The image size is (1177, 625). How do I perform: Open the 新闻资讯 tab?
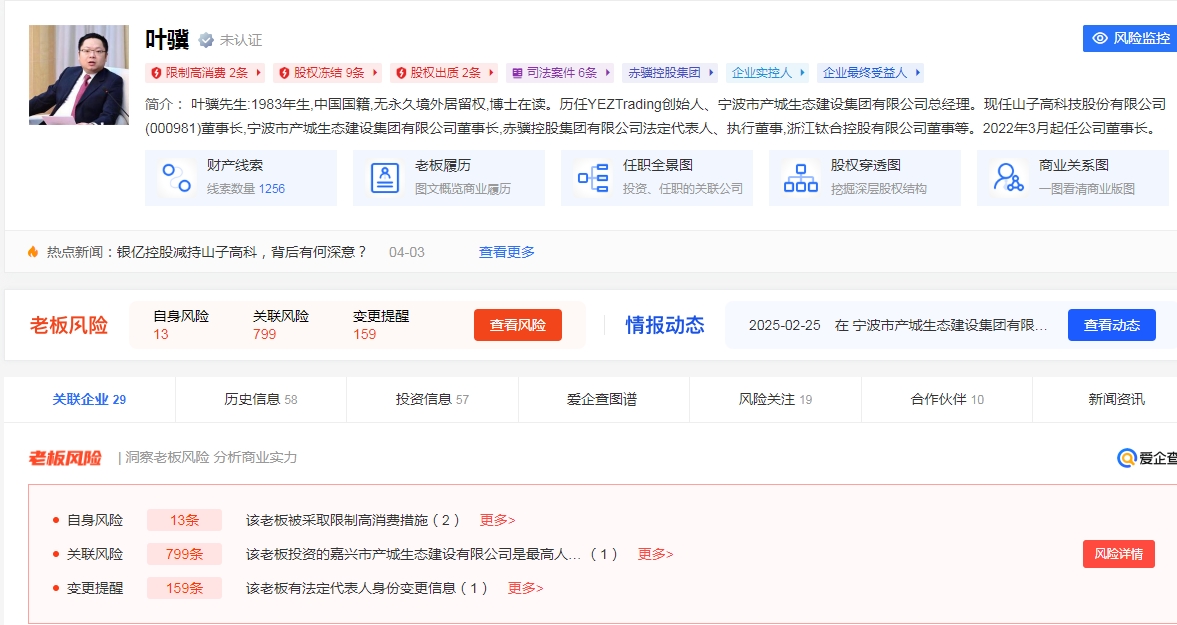point(1116,399)
